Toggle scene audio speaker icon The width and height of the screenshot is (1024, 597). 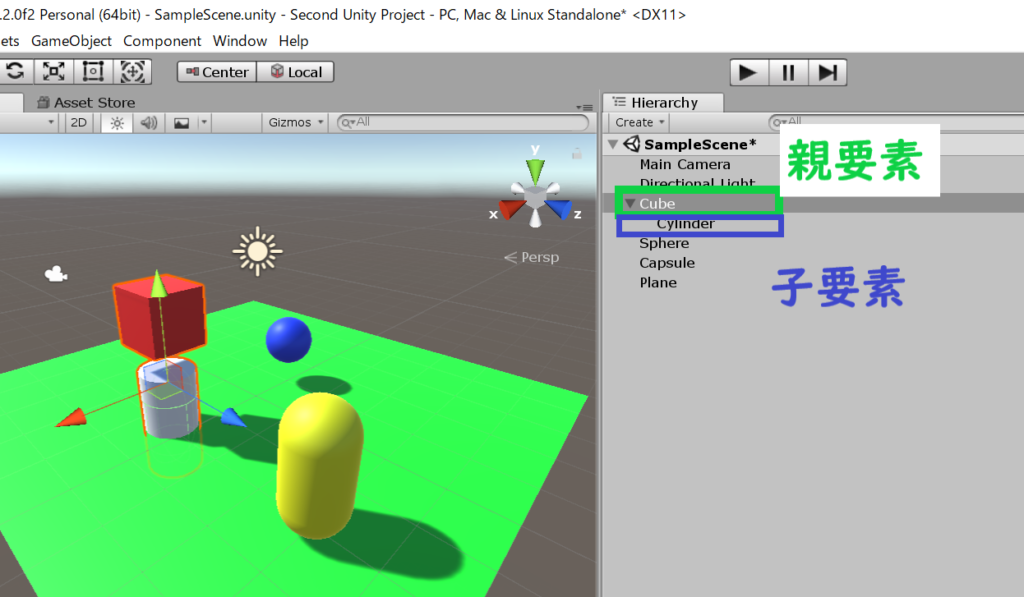(148, 123)
